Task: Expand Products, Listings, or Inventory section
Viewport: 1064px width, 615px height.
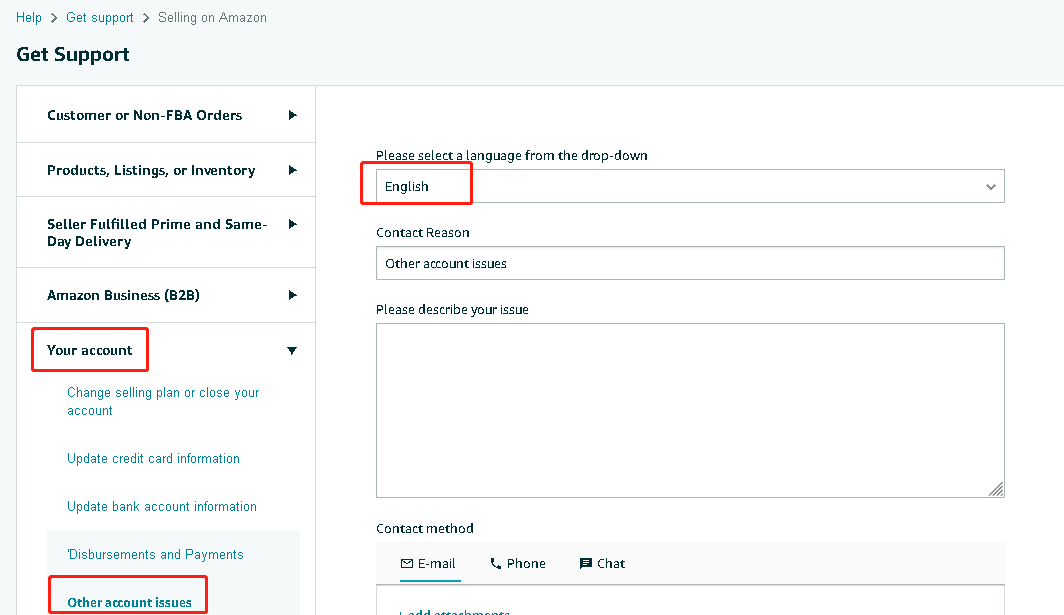Action: point(166,170)
